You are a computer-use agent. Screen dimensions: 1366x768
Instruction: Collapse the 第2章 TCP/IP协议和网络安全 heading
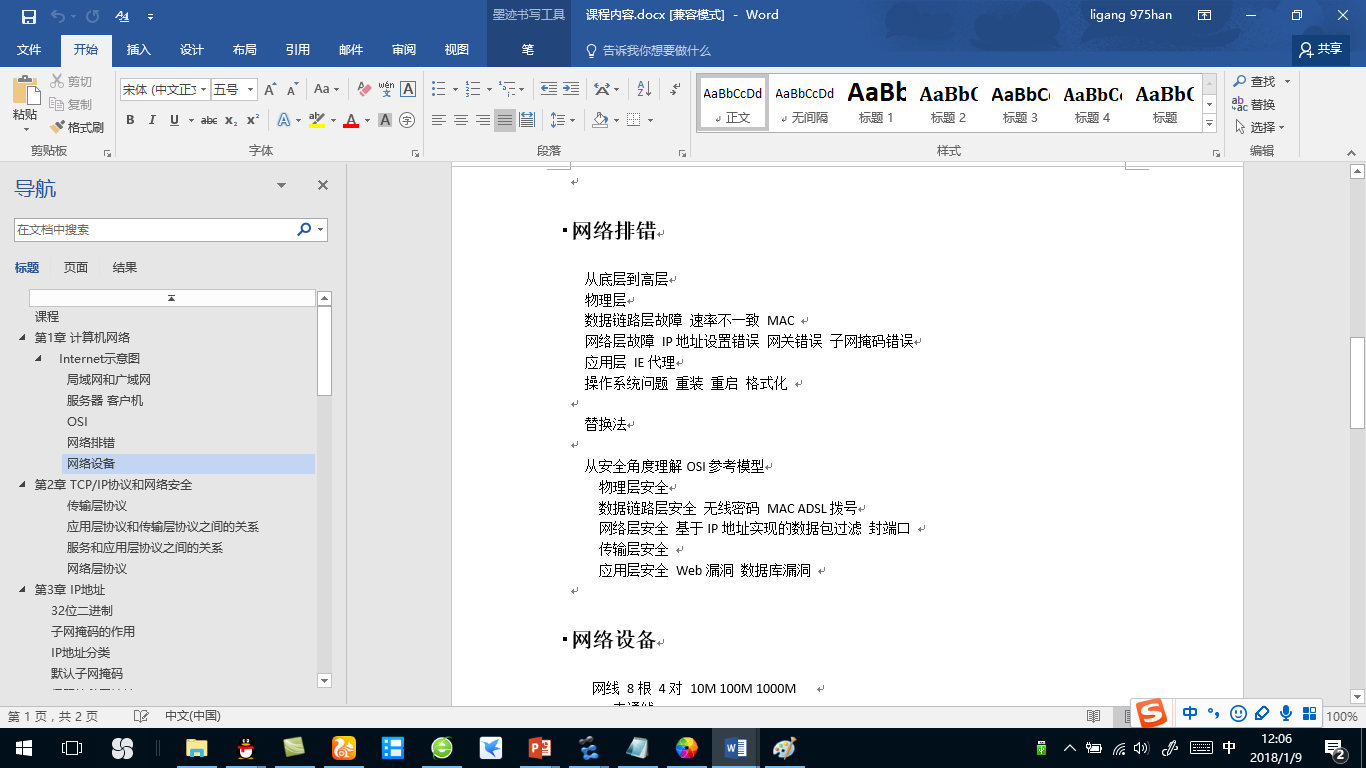[x=23, y=484]
